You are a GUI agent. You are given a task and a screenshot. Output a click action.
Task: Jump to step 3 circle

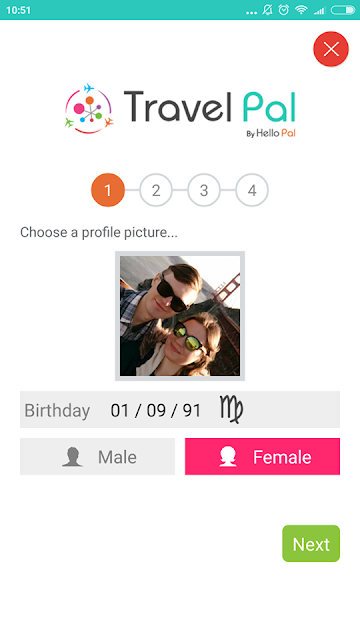point(204,190)
